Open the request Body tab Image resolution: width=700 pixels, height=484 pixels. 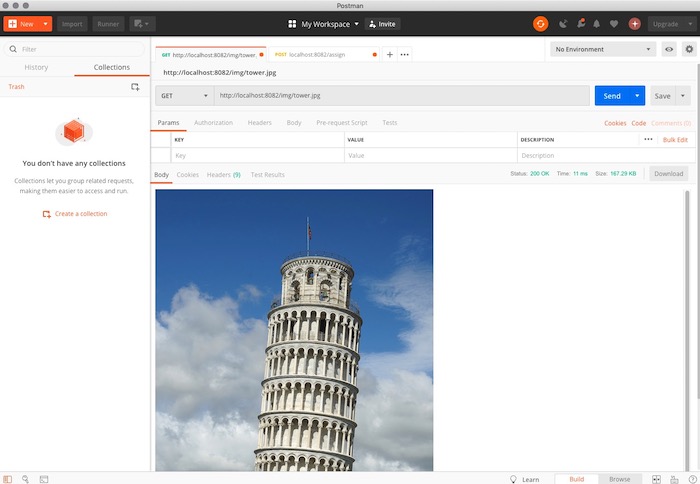tap(294, 122)
